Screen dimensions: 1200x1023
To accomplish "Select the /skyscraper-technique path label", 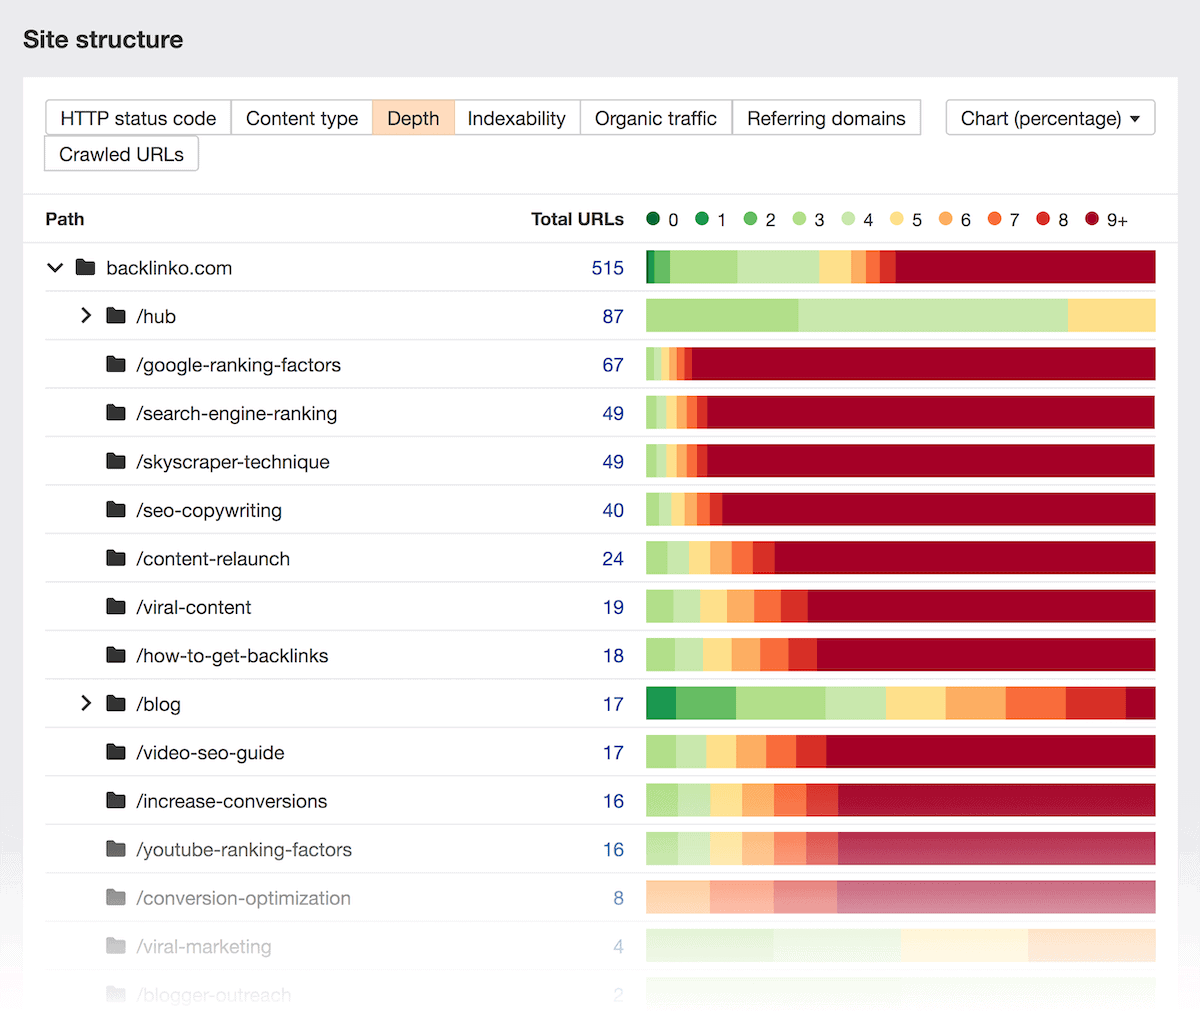I will [x=233, y=462].
